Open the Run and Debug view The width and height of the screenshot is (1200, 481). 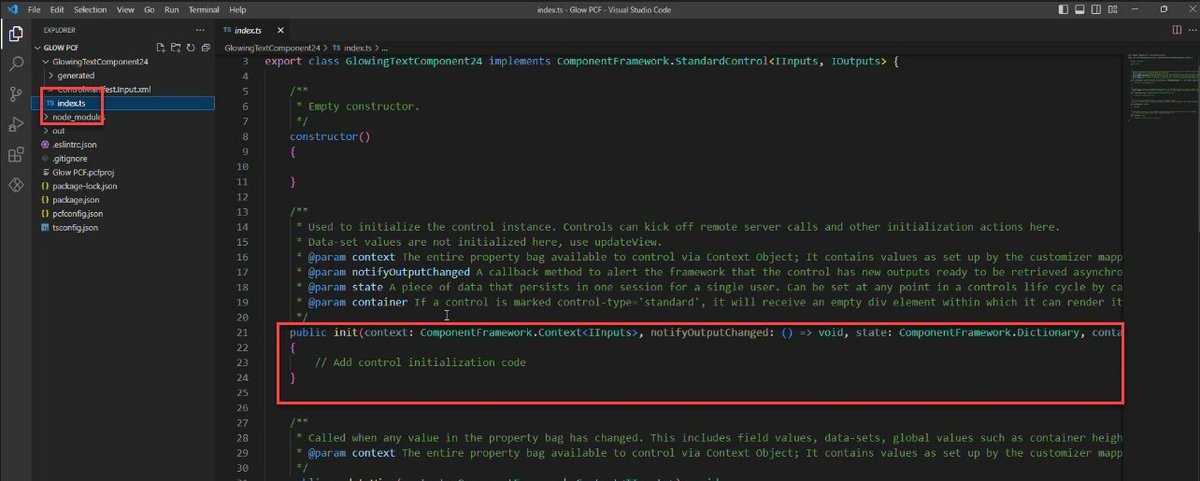15,124
